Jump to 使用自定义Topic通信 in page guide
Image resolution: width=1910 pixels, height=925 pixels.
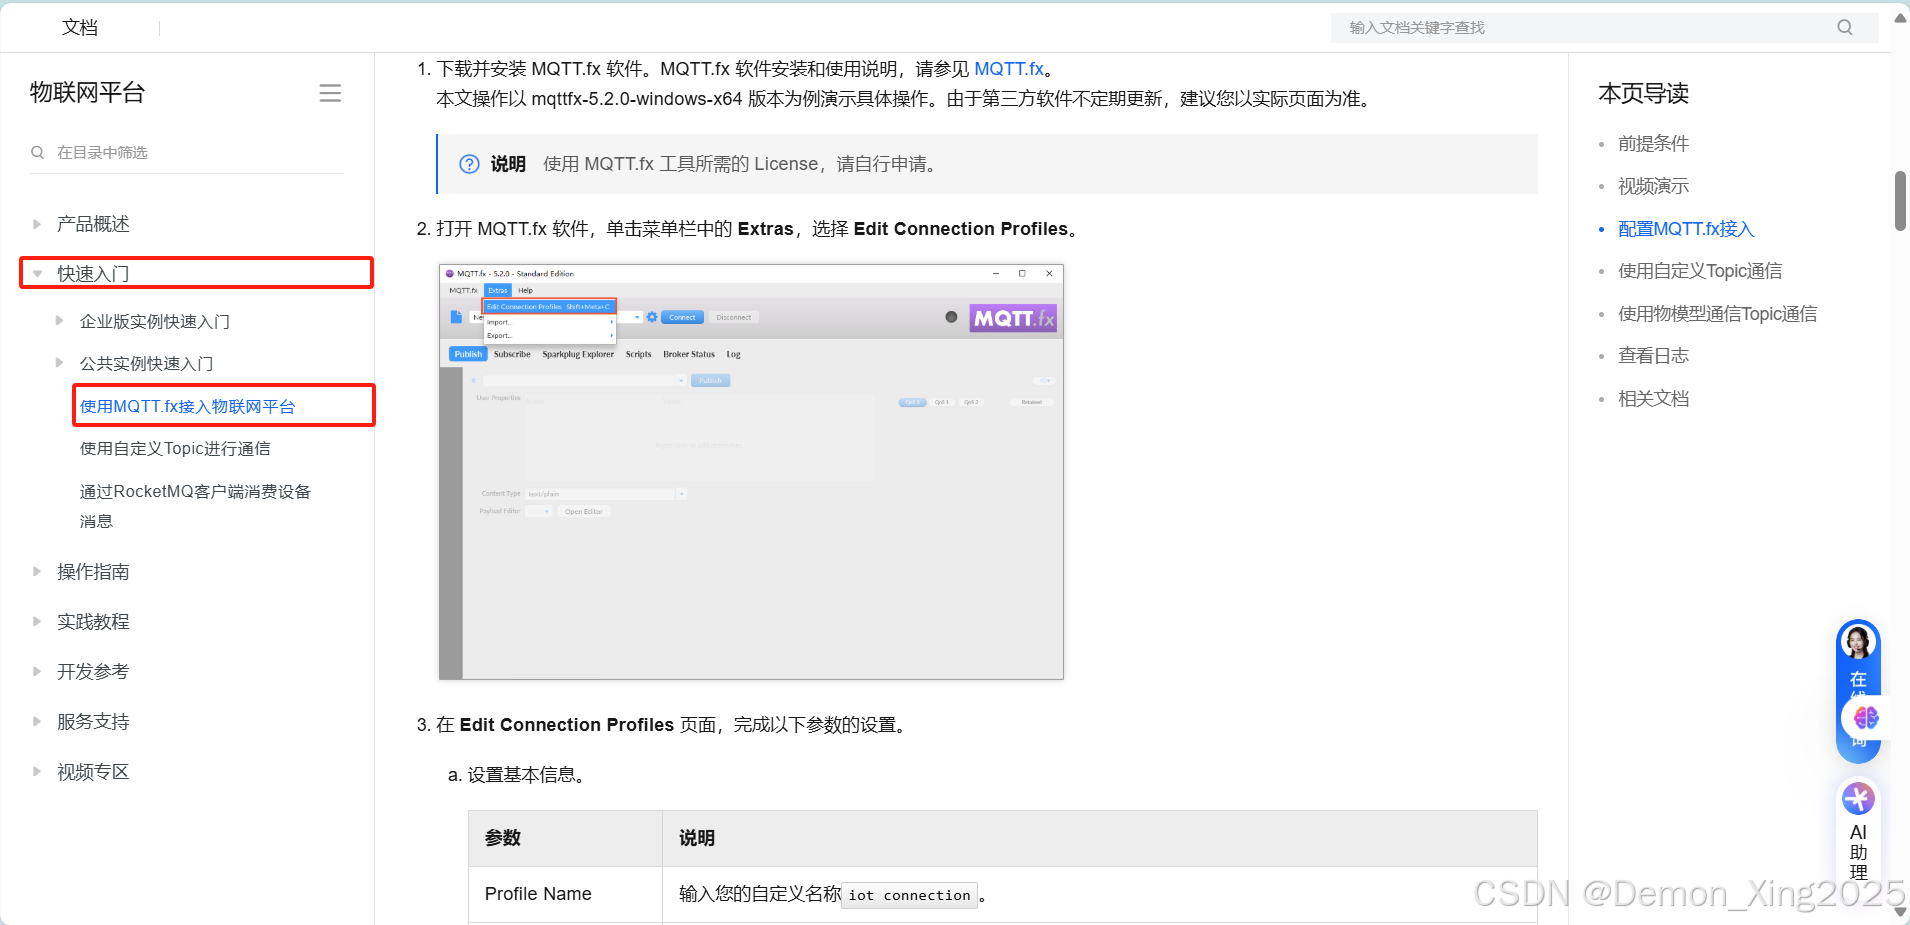point(1700,271)
